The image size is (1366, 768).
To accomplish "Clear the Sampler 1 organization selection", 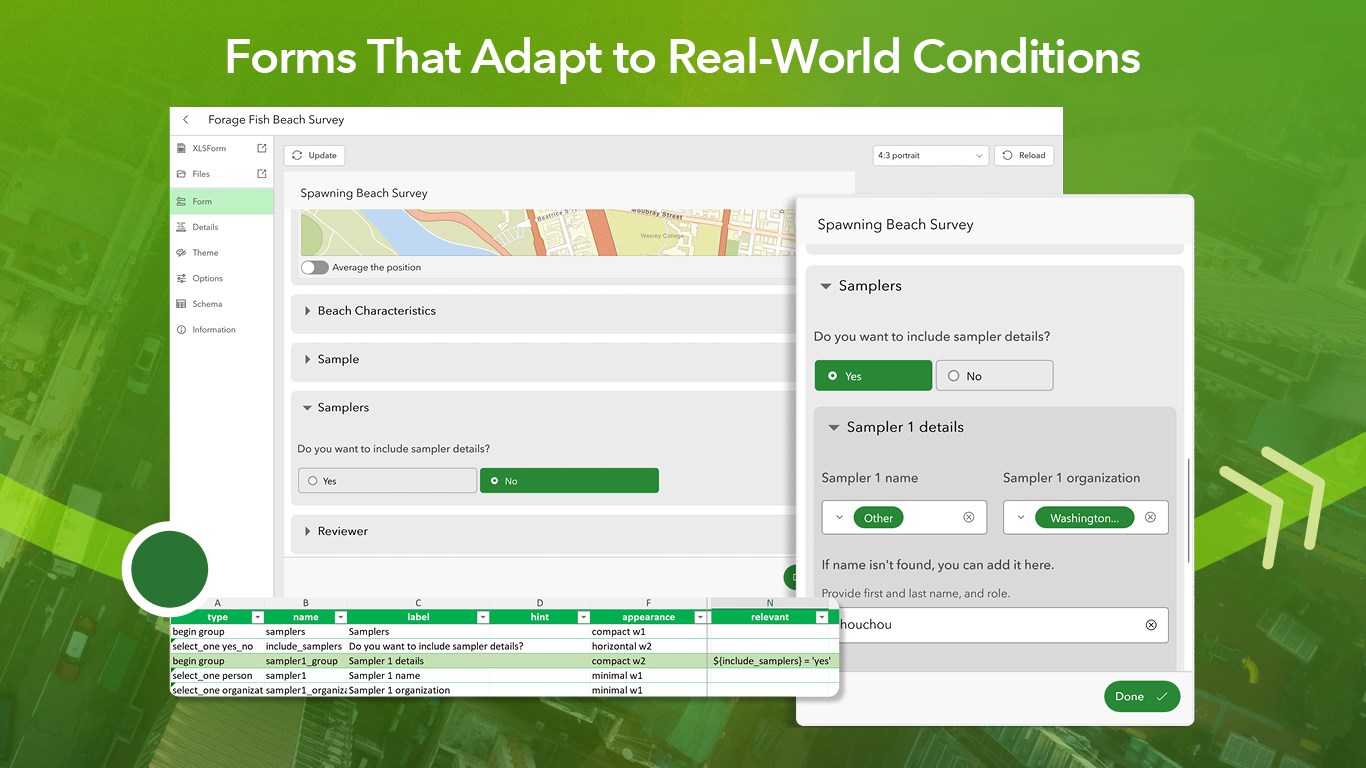I will click(x=1150, y=517).
